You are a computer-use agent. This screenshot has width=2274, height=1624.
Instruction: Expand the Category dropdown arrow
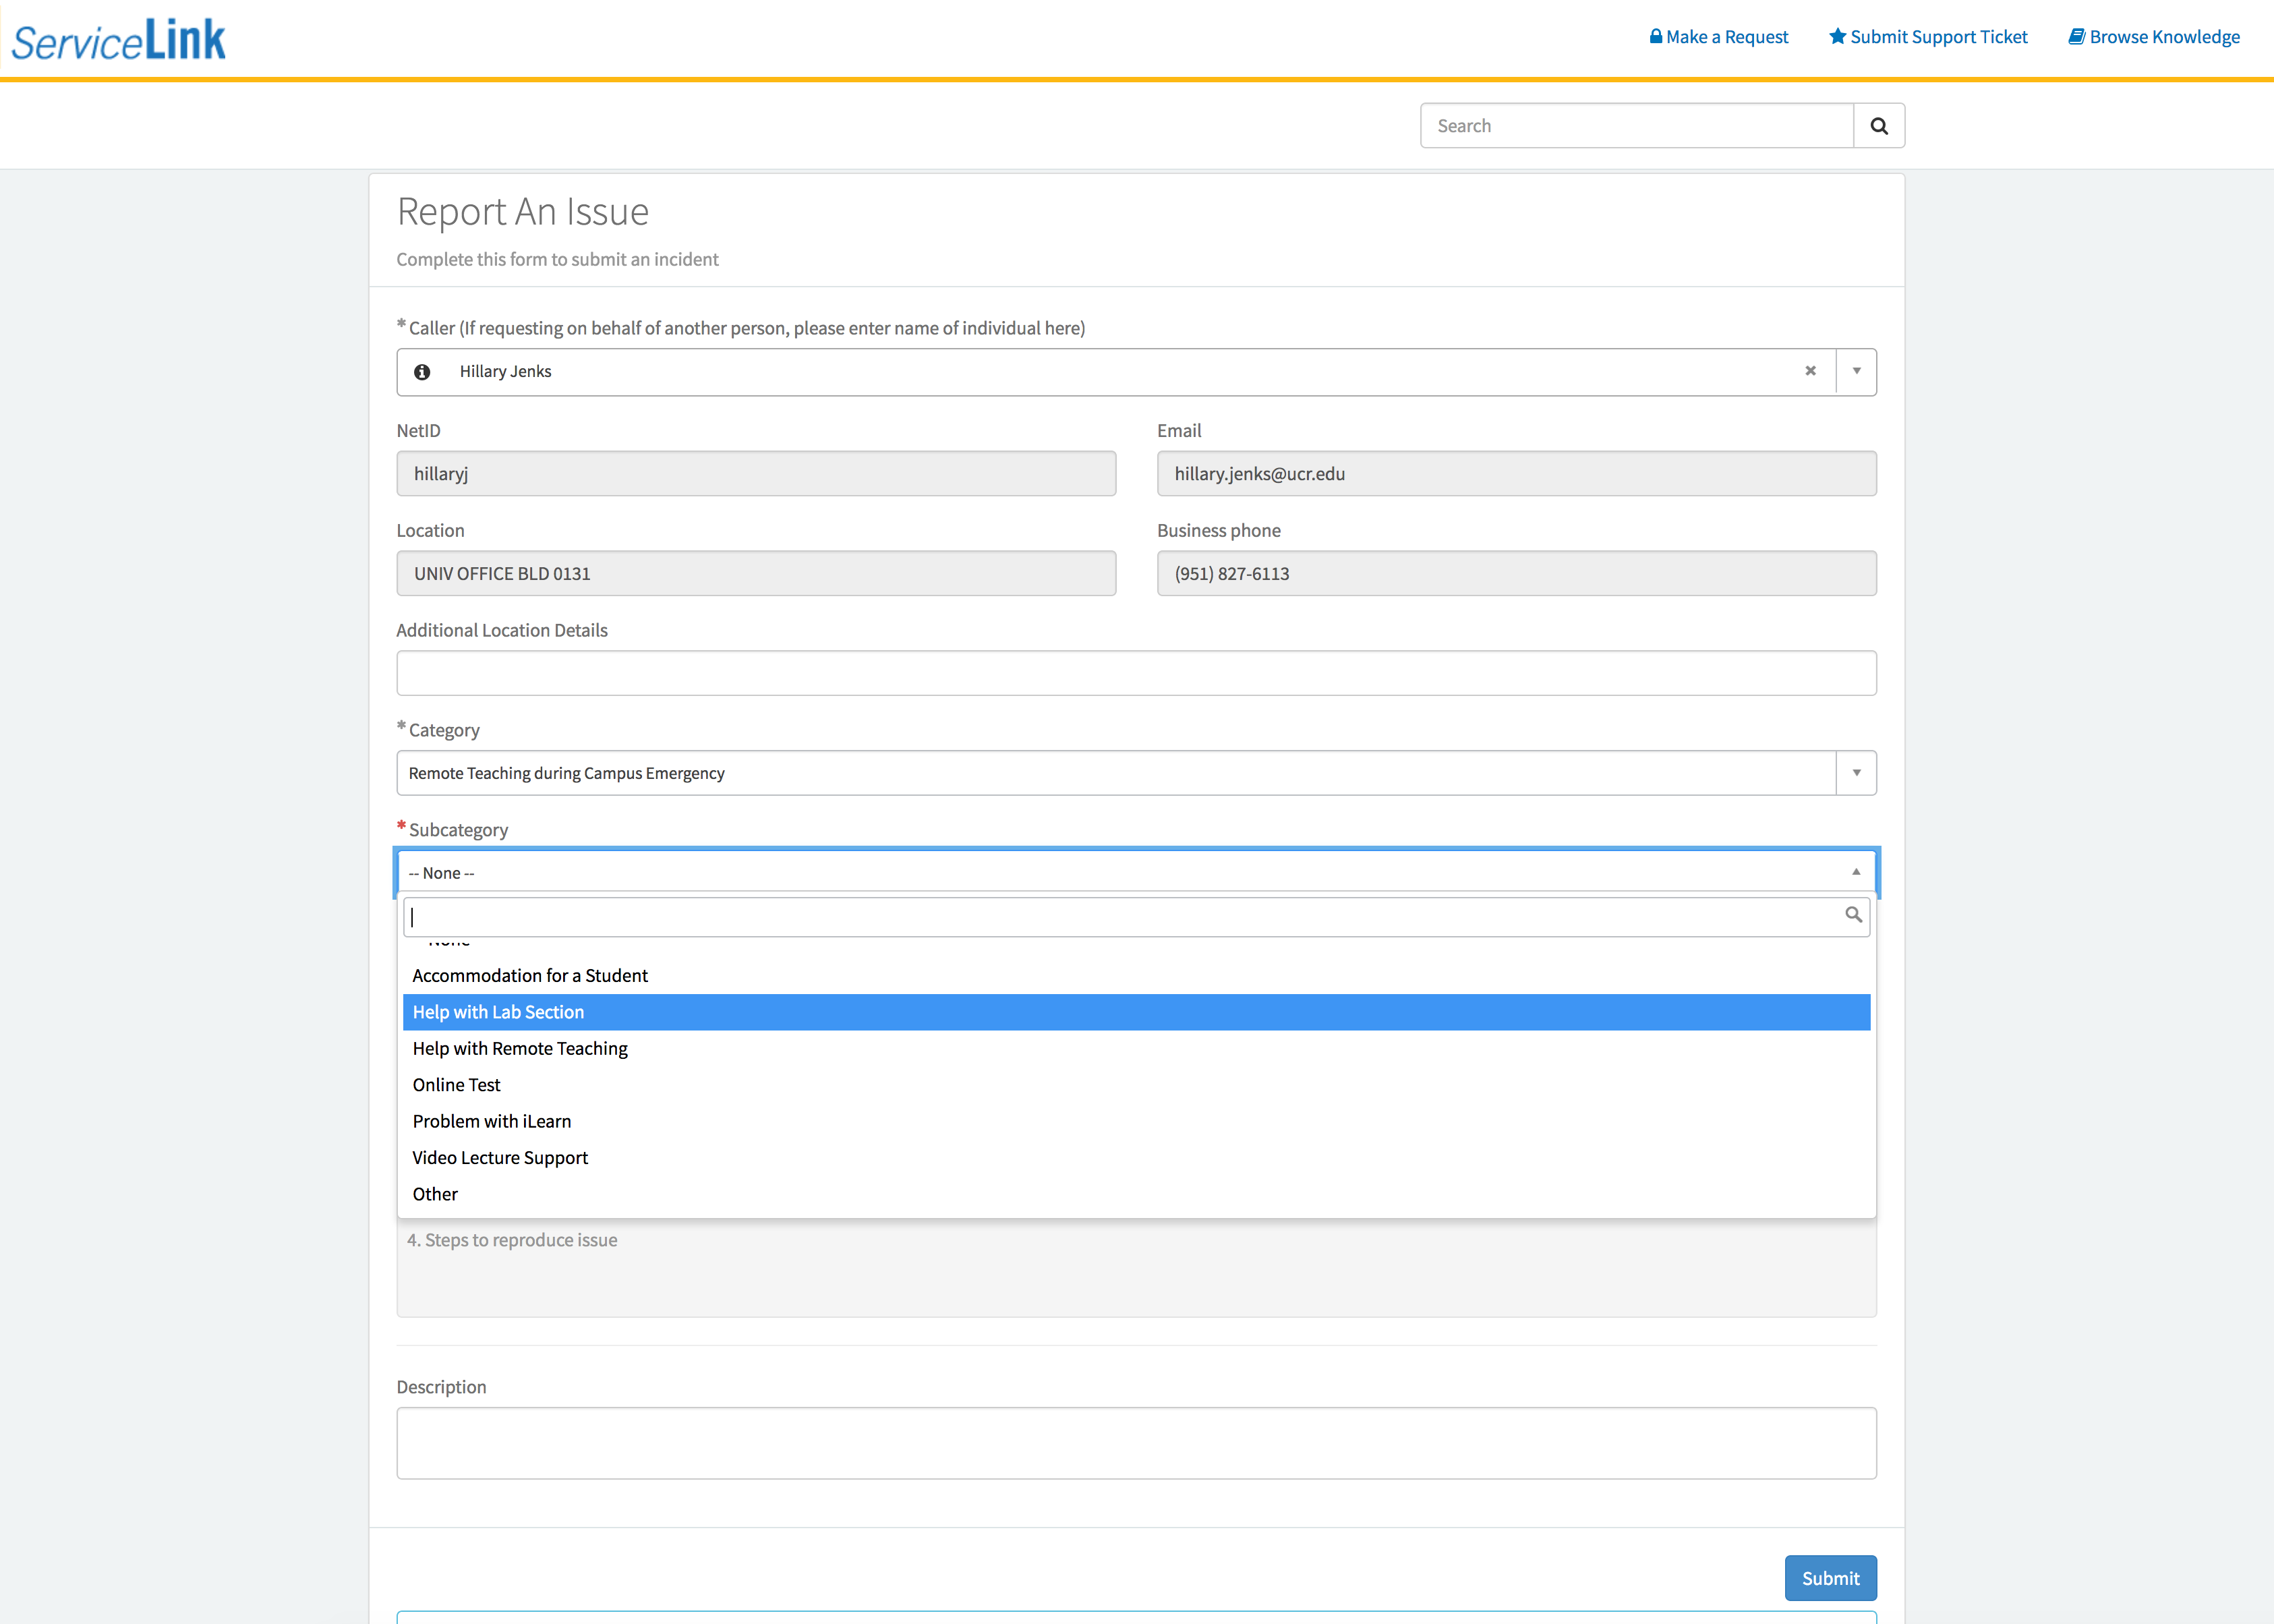[1856, 773]
